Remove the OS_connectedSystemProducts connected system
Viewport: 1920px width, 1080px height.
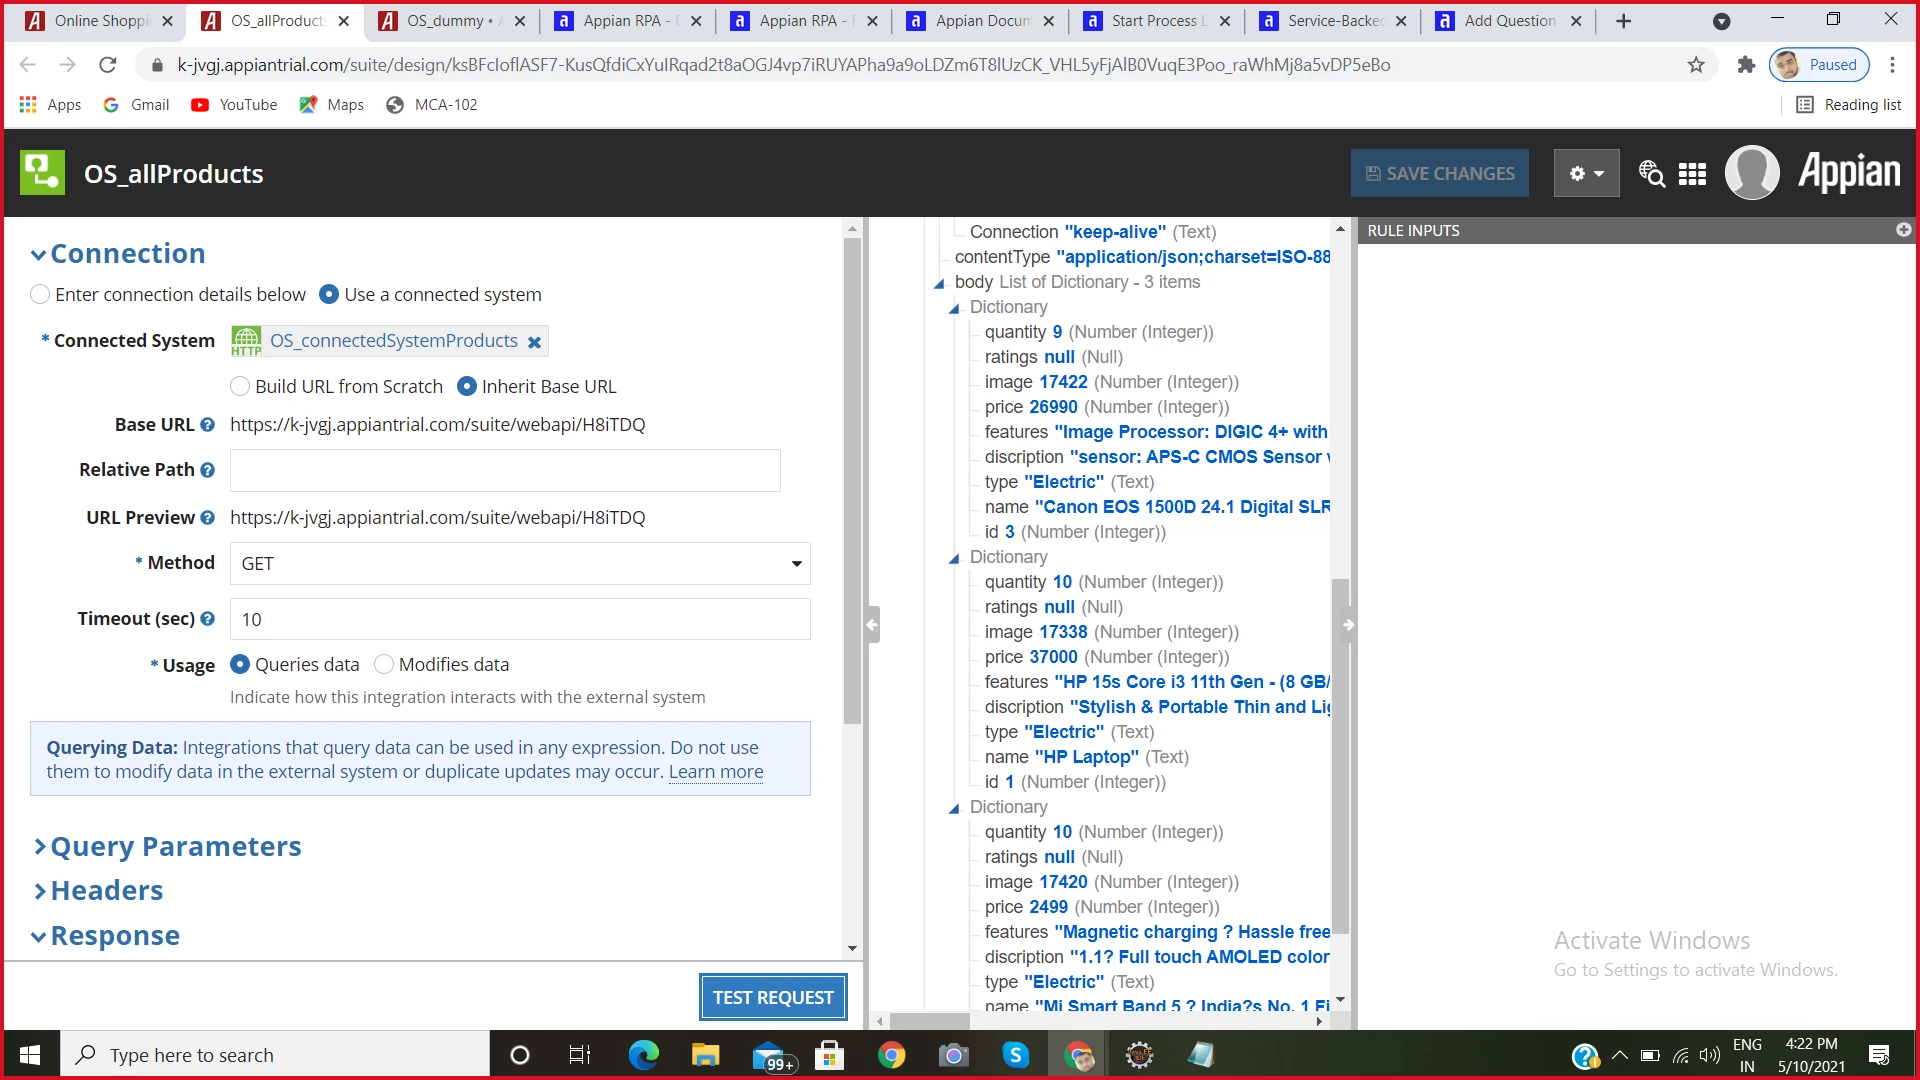pyautogui.click(x=535, y=342)
